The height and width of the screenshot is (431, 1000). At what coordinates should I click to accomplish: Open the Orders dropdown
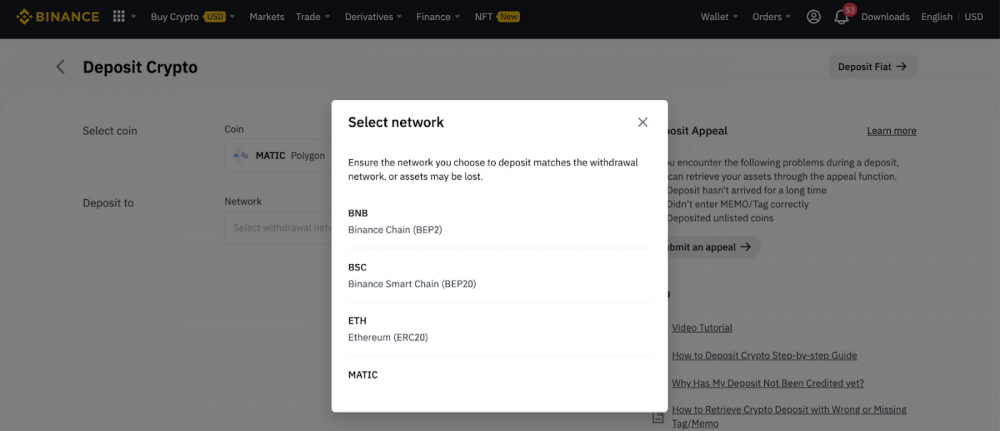(772, 17)
